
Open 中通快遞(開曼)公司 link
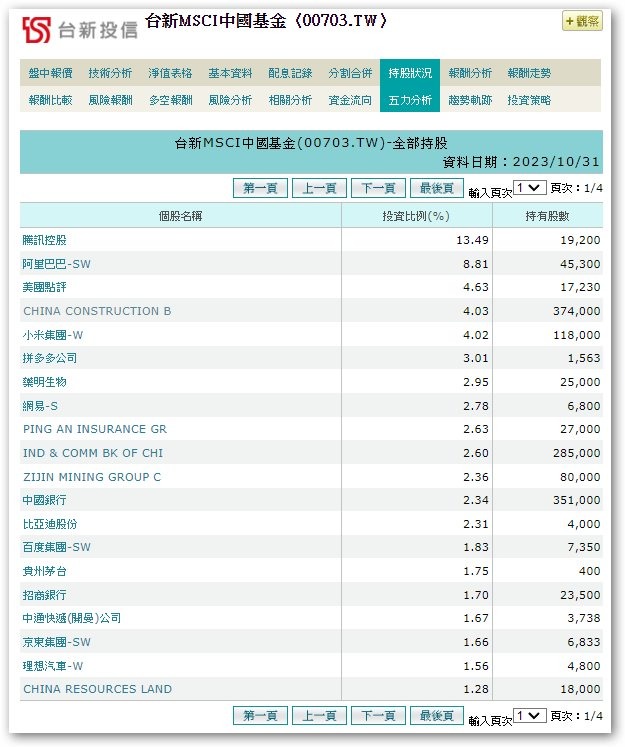[71, 618]
